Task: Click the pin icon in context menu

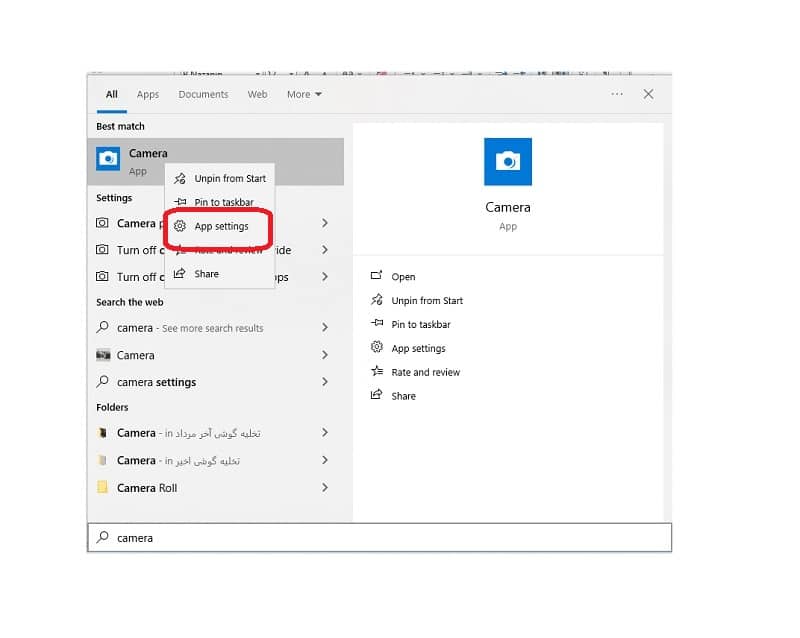Action: pyautogui.click(x=180, y=202)
